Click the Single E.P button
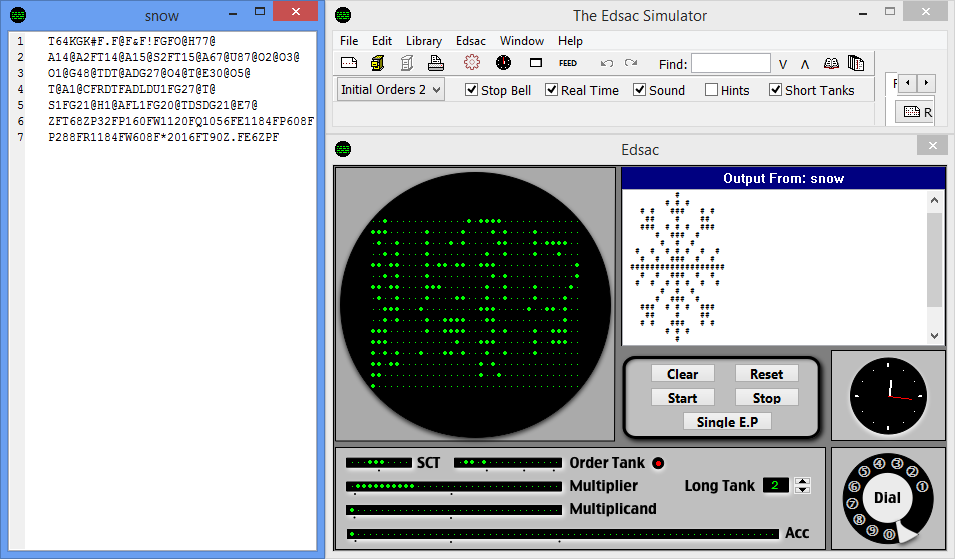This screenshot has height=559, width=955. click(727, 421)
